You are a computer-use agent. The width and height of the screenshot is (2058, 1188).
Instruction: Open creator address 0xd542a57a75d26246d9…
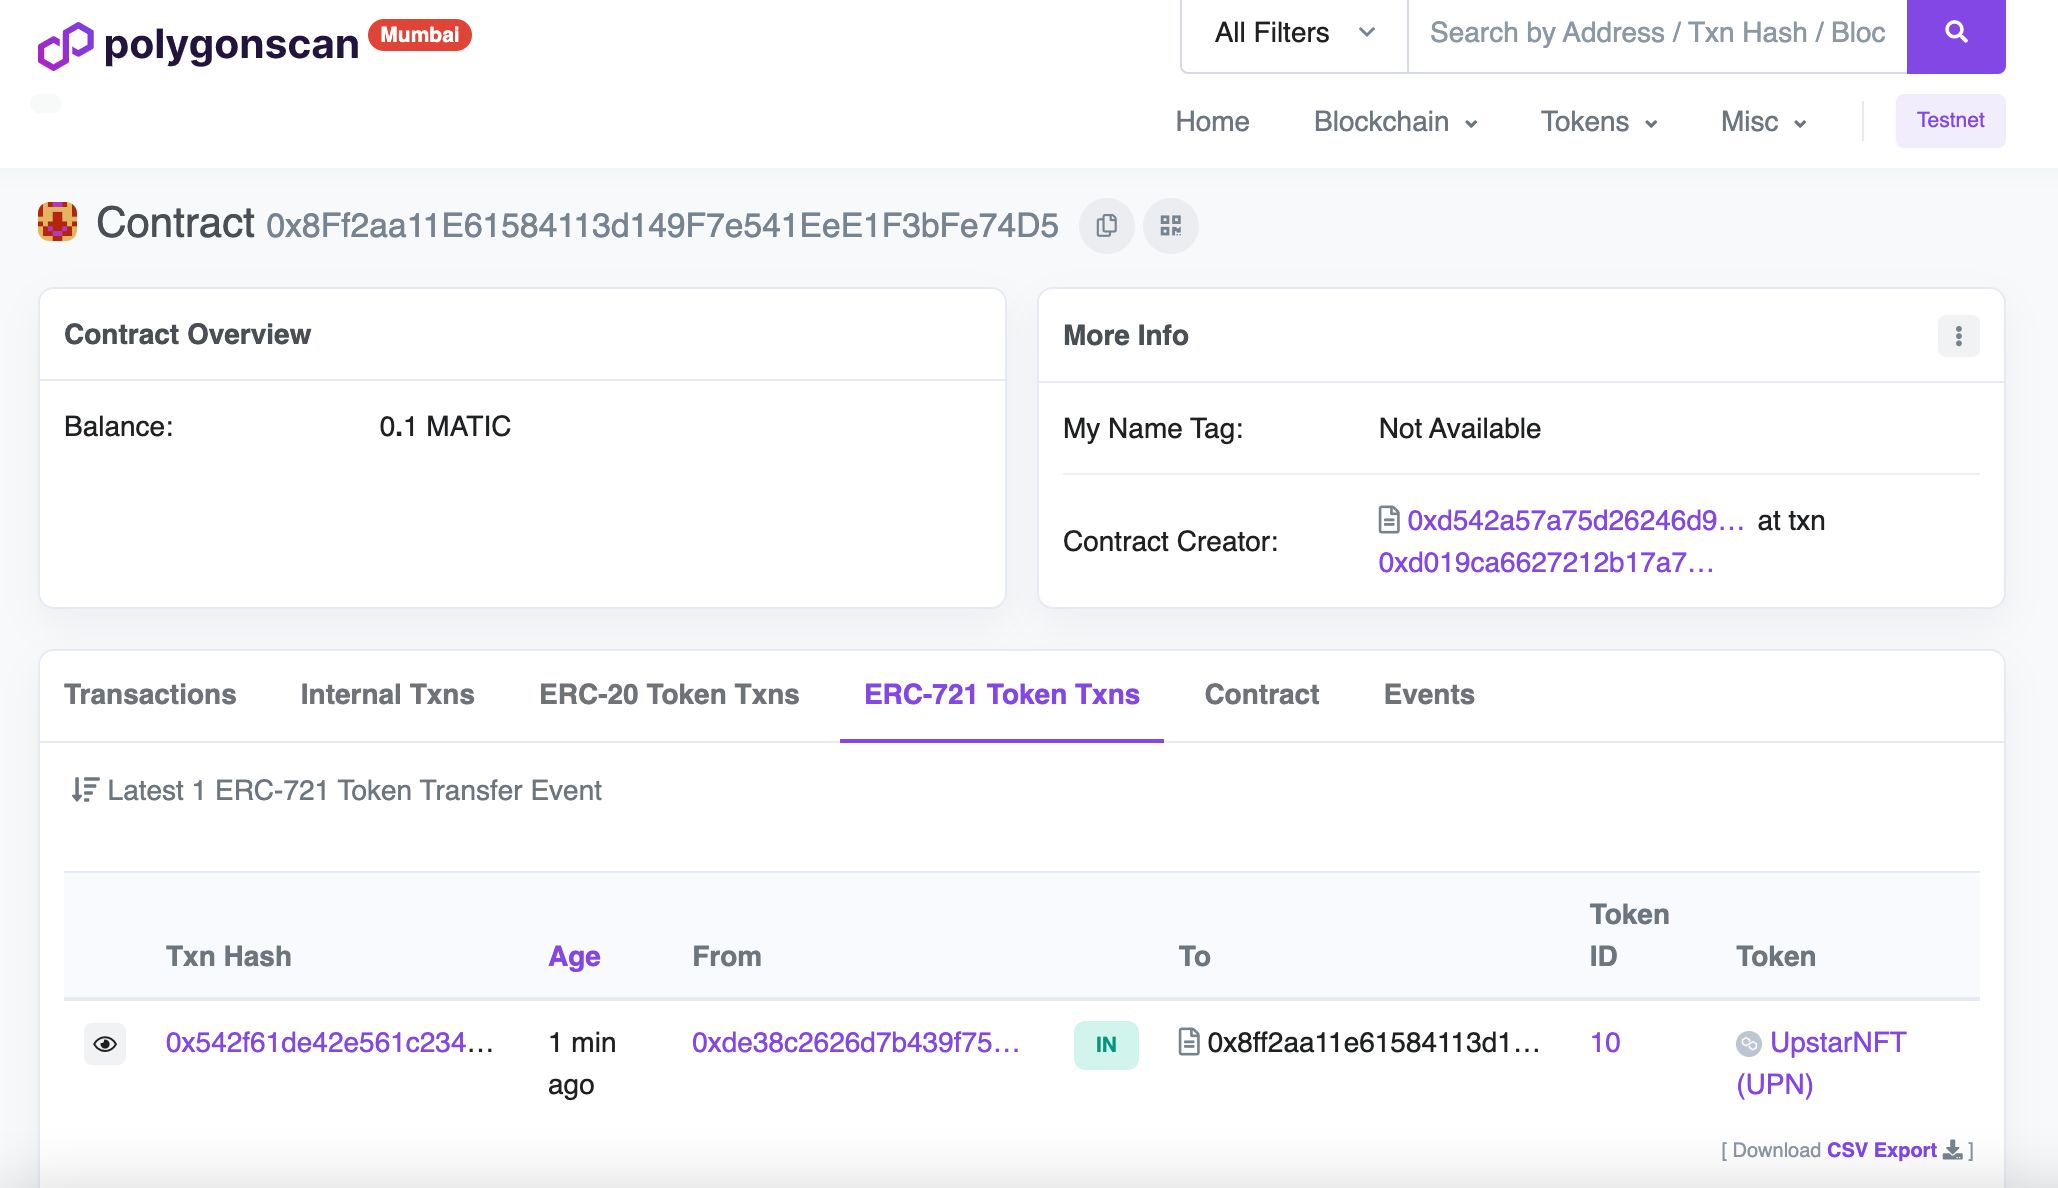1575,520
